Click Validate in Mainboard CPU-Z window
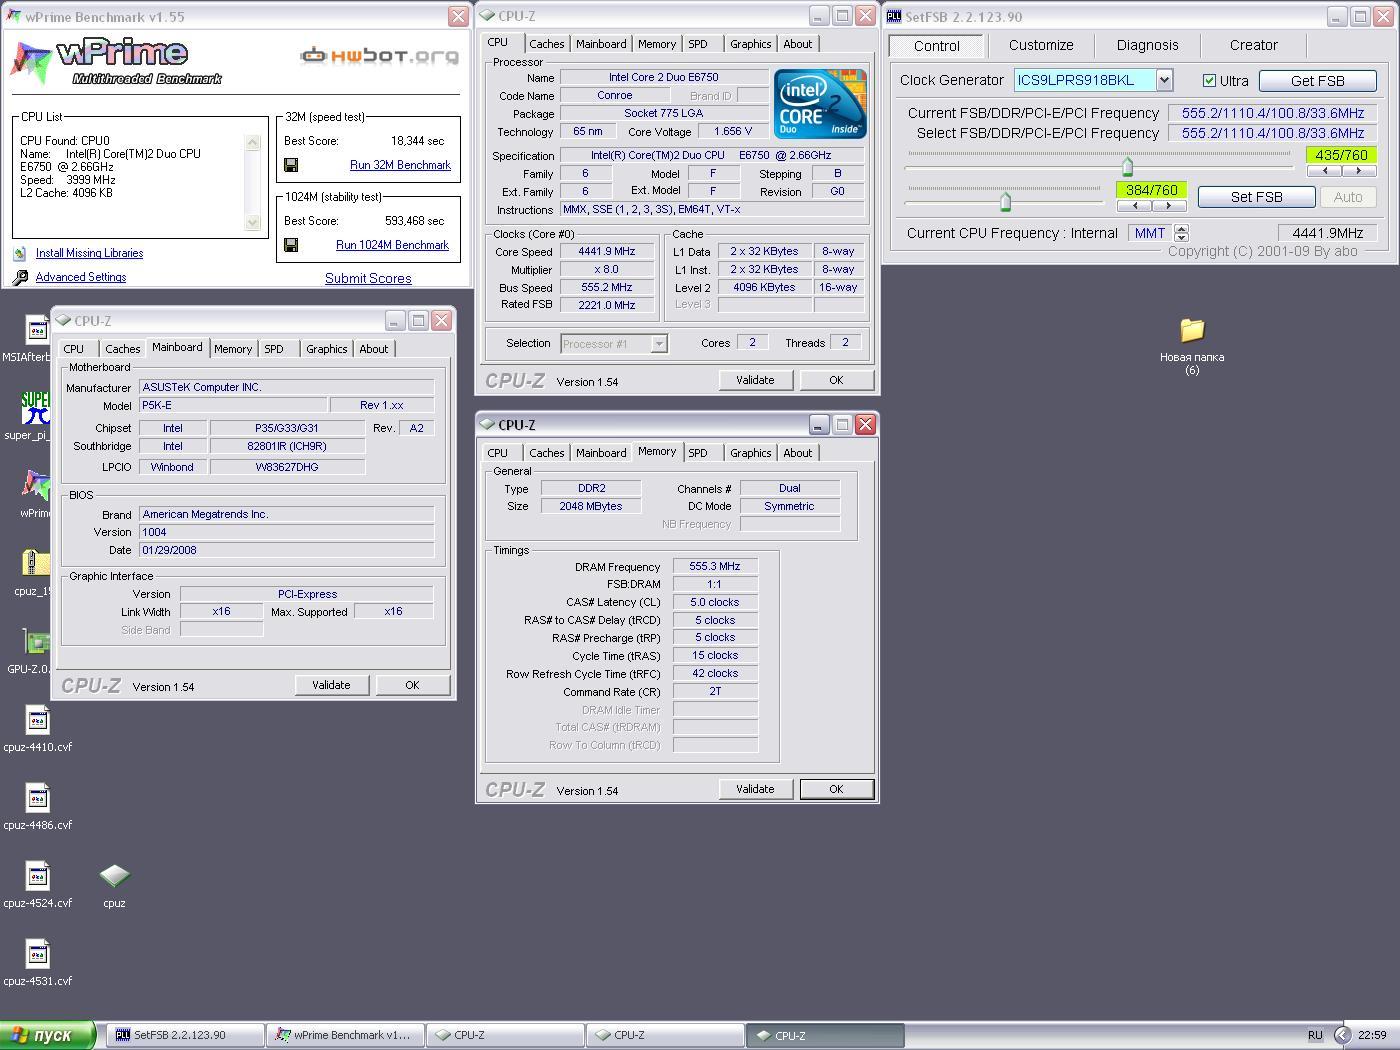The image size is (1400, 1050). coord(331,685)
